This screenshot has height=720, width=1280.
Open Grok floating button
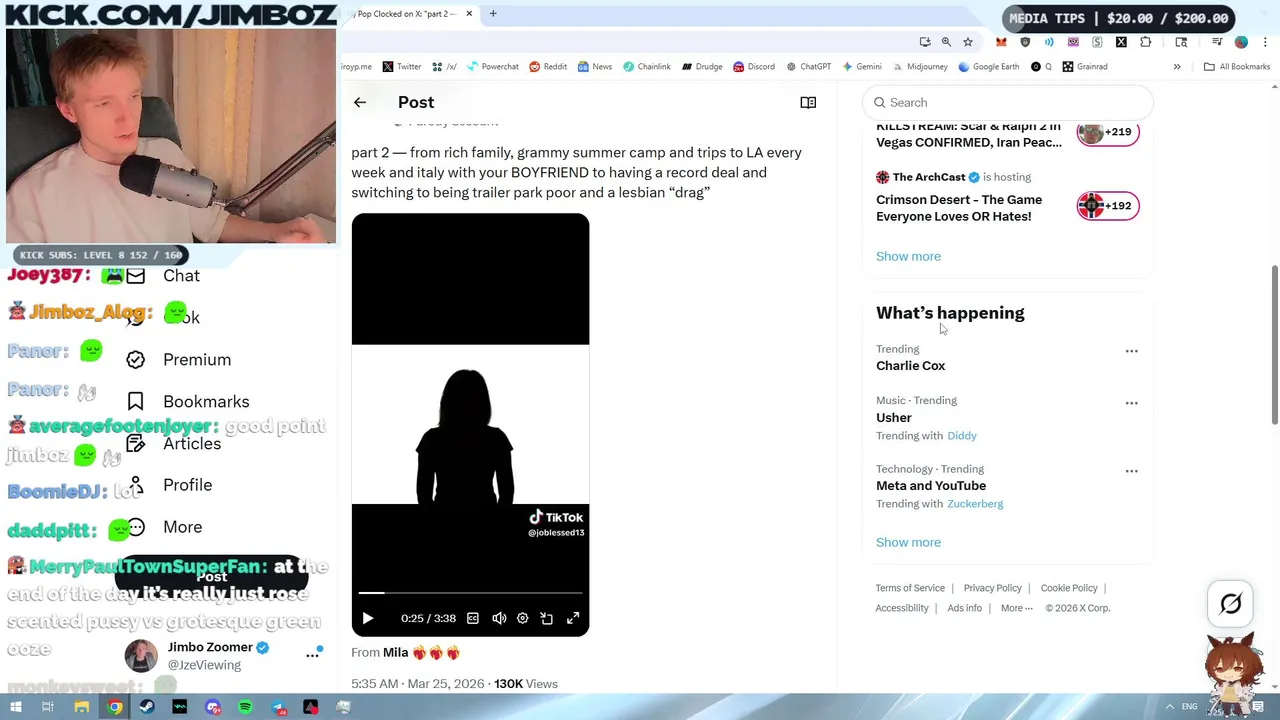point(1231,604)
